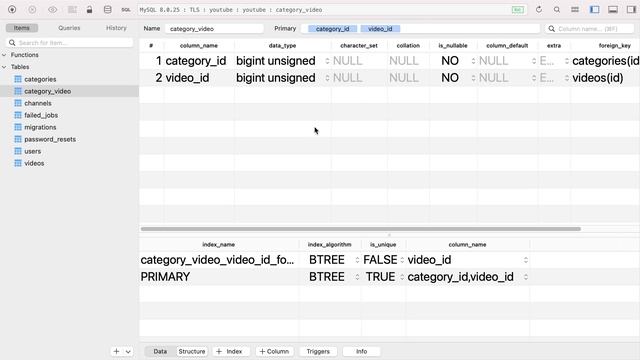Open data_type dropdown for category_id row

pyautogui.click(x=327, y=61)
